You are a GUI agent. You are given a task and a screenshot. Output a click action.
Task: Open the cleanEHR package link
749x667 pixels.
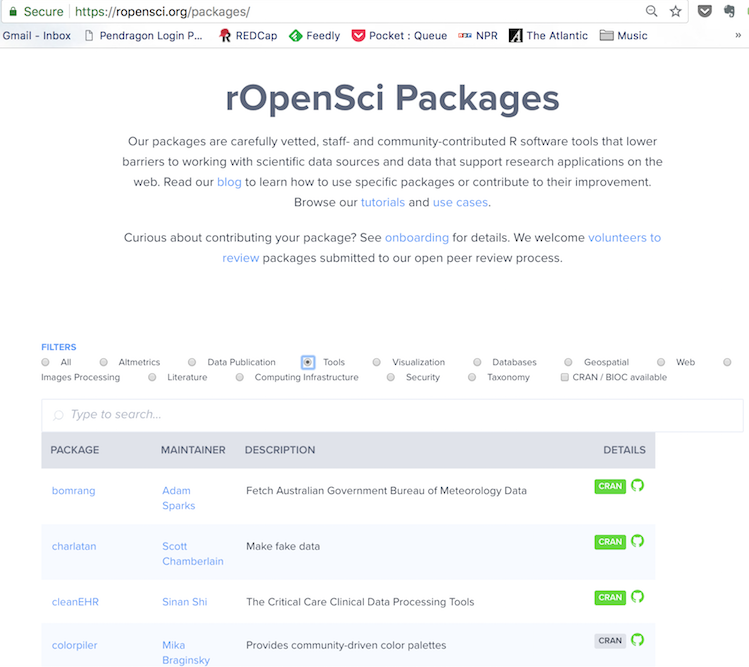[75, 602]
